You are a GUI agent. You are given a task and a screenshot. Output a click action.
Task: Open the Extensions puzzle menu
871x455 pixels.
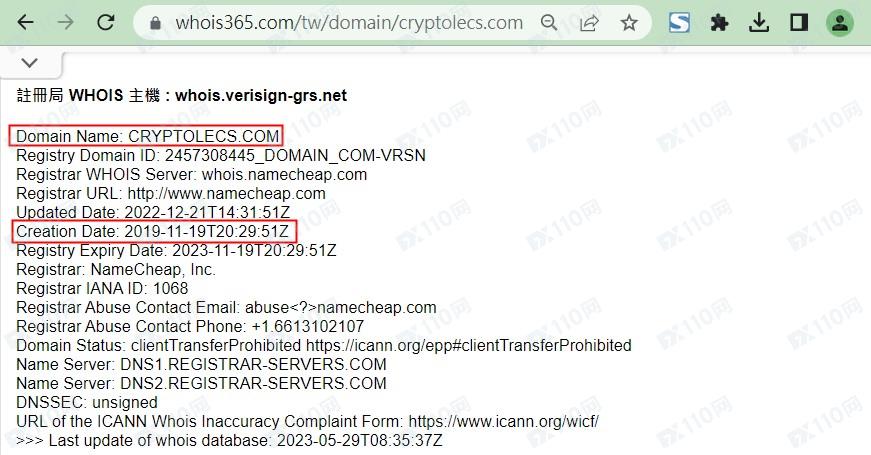[x=719, y=23]
